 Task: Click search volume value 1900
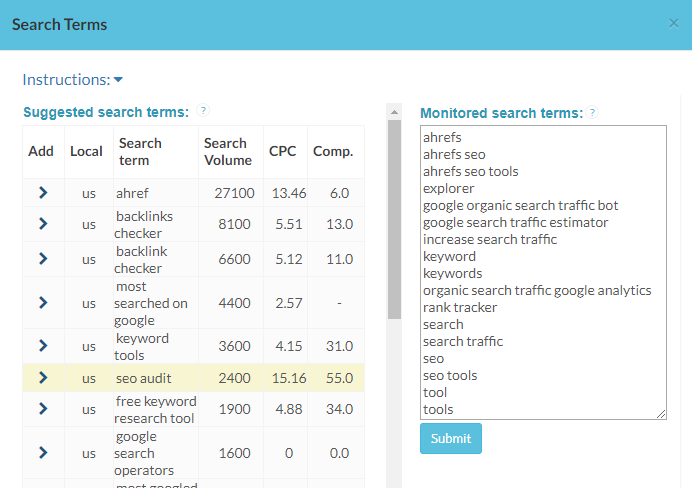click(234, 409)
